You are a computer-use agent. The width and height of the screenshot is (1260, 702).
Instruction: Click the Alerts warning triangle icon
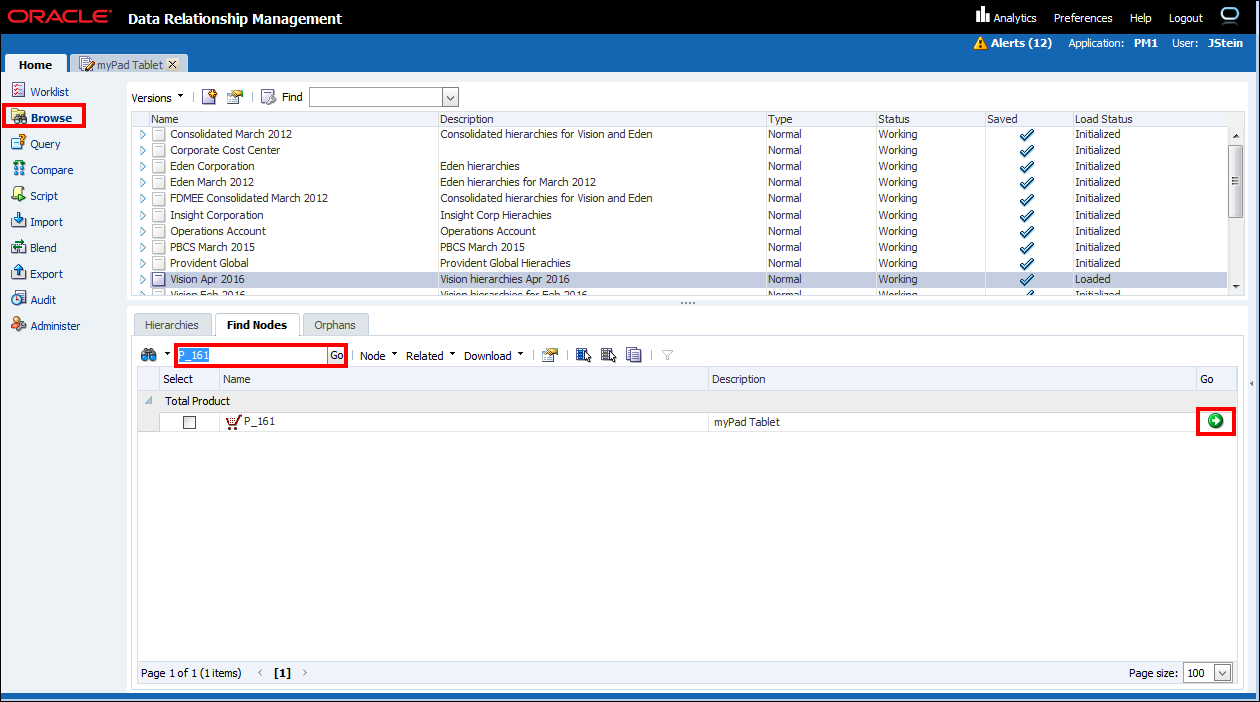980,43
